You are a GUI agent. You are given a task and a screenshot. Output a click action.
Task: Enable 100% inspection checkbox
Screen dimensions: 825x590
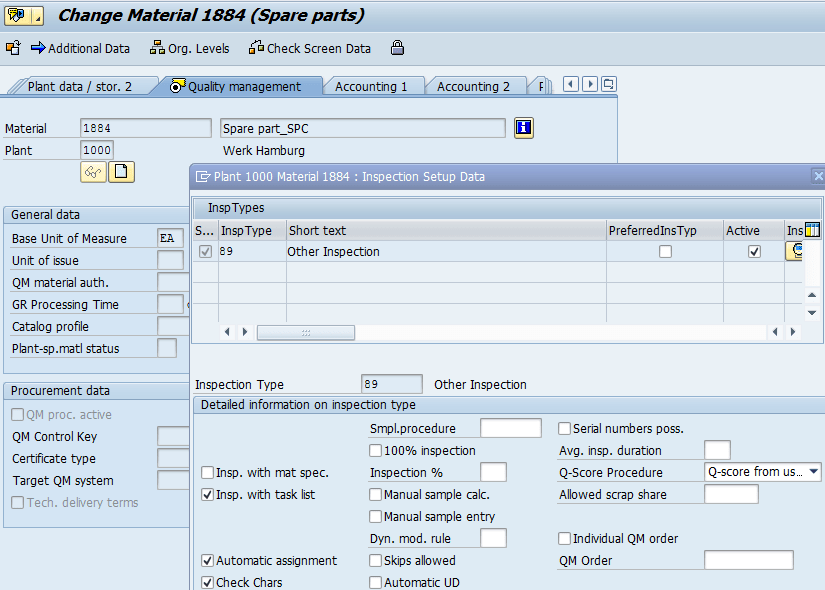click(x=376, y=451)
